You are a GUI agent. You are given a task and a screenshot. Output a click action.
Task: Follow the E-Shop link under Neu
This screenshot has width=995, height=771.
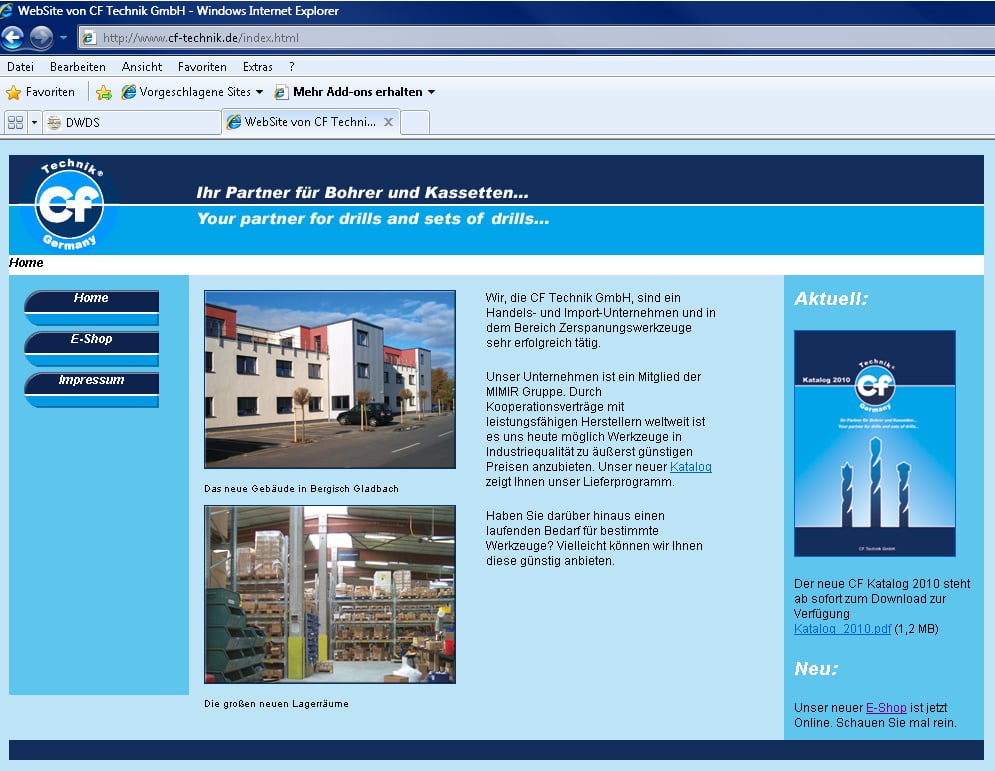[x=886, y=708]
